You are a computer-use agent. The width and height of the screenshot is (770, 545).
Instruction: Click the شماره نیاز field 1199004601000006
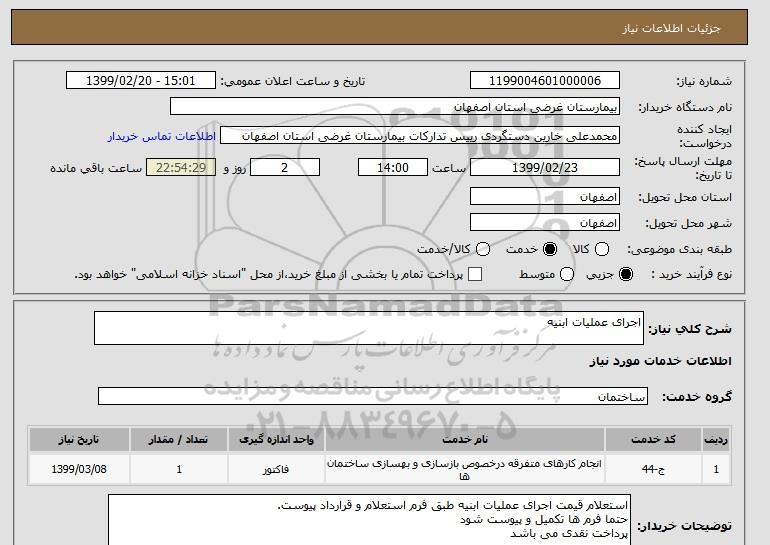(545, 81)
